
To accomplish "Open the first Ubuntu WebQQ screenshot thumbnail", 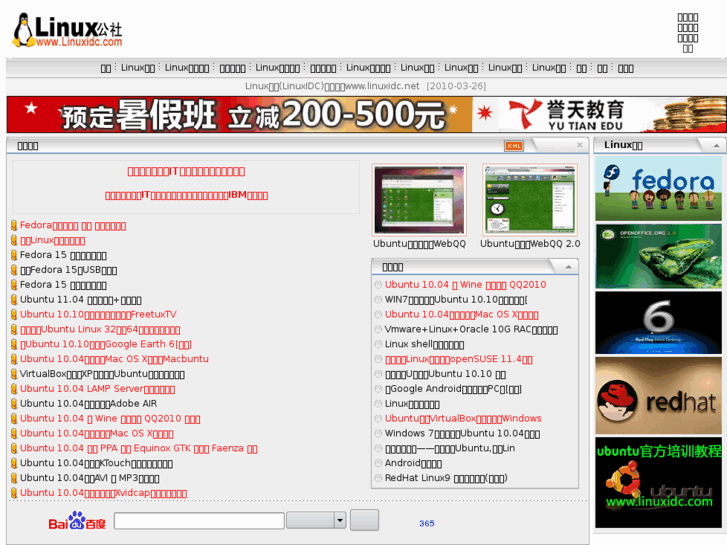I will tap(419, 200).
